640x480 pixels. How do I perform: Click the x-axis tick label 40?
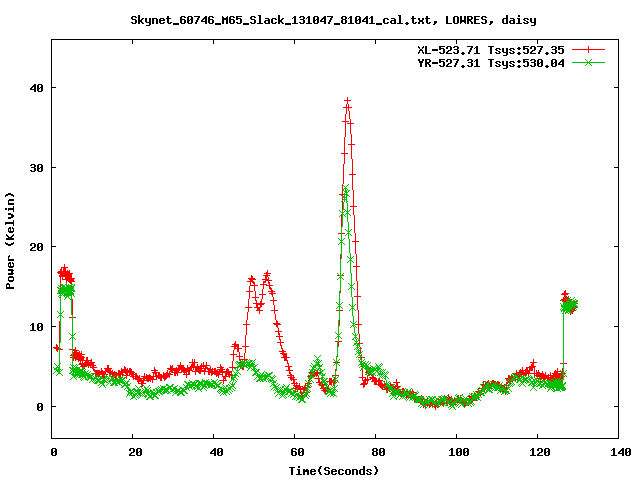click(216, 452)
